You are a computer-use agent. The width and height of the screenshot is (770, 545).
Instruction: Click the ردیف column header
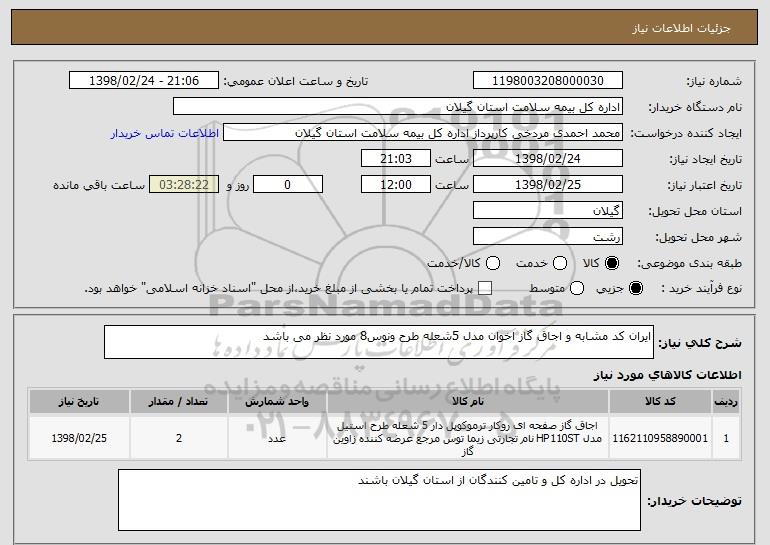(726, 402)
